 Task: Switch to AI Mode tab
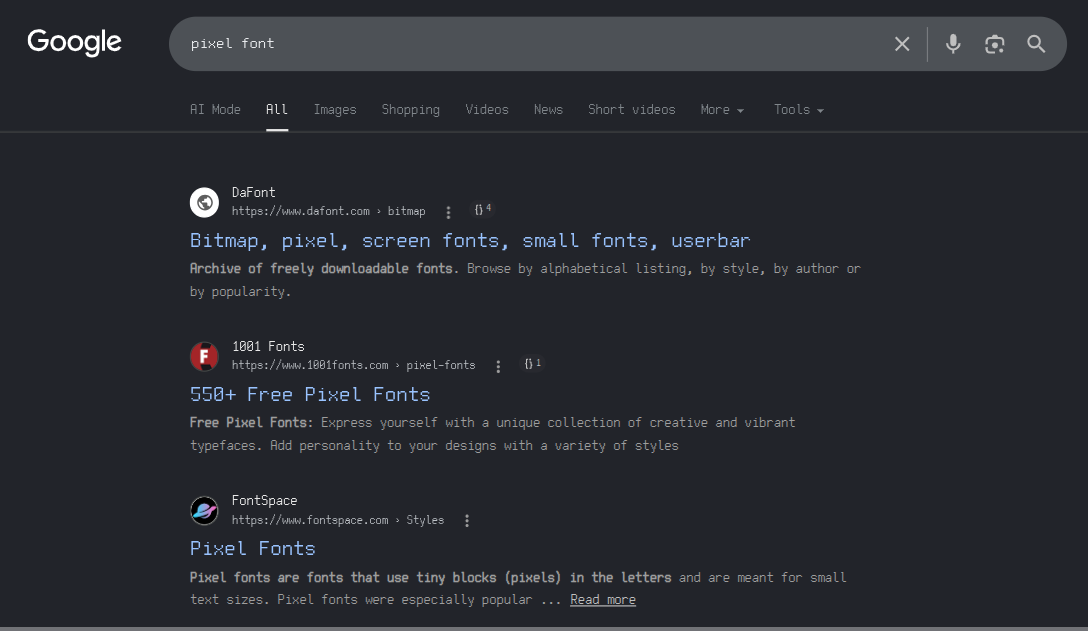(x=215, y=110)
